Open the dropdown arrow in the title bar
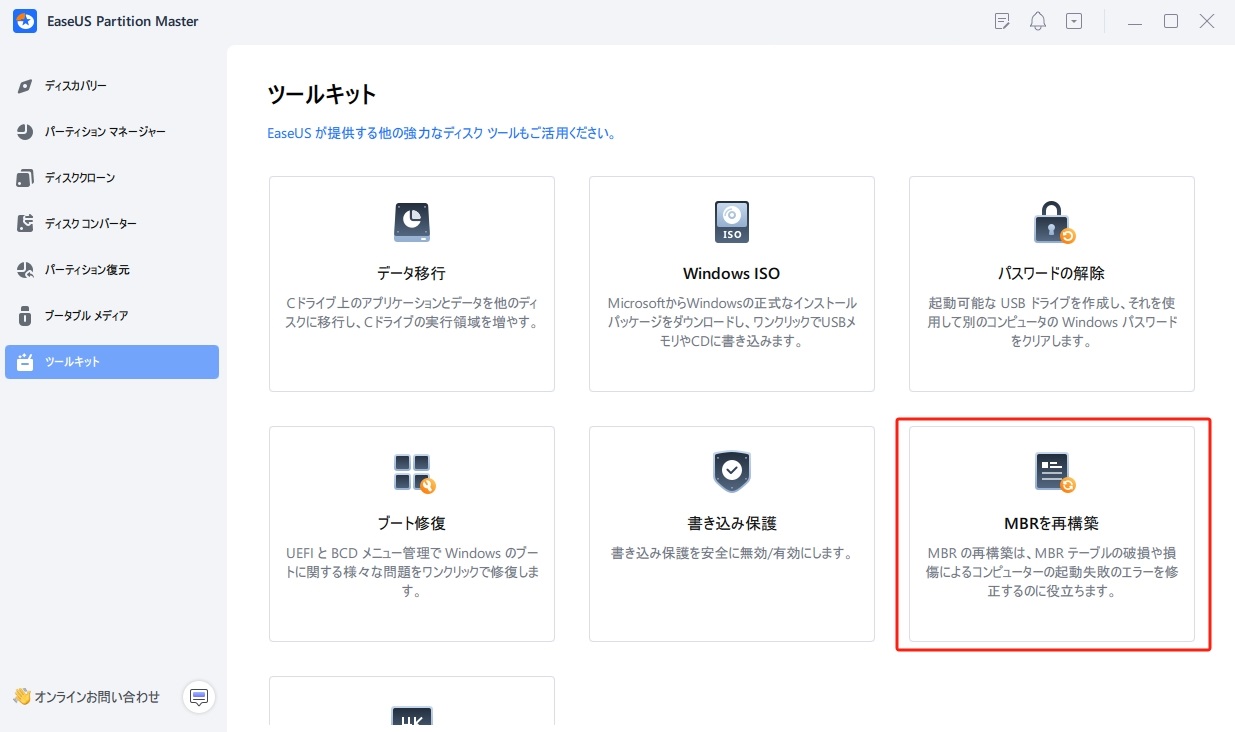This screenshot has height=732, width=1235. 1074,20
